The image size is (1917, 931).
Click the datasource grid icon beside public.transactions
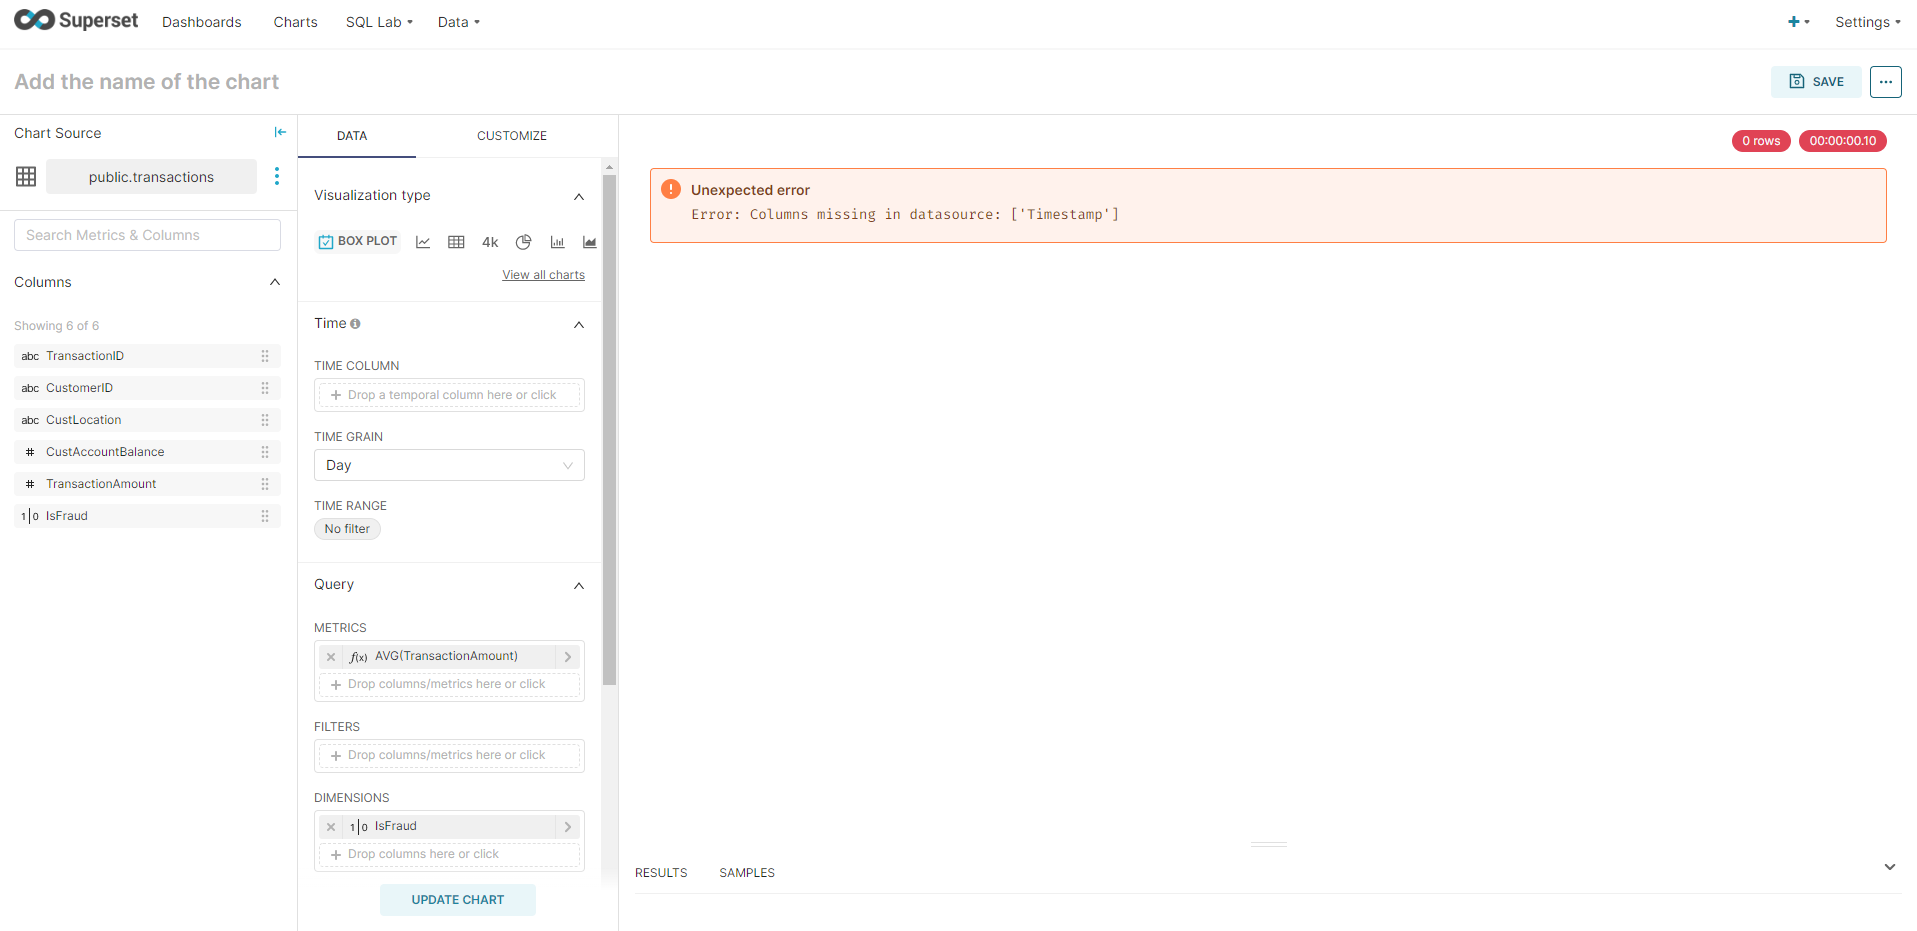25,176
